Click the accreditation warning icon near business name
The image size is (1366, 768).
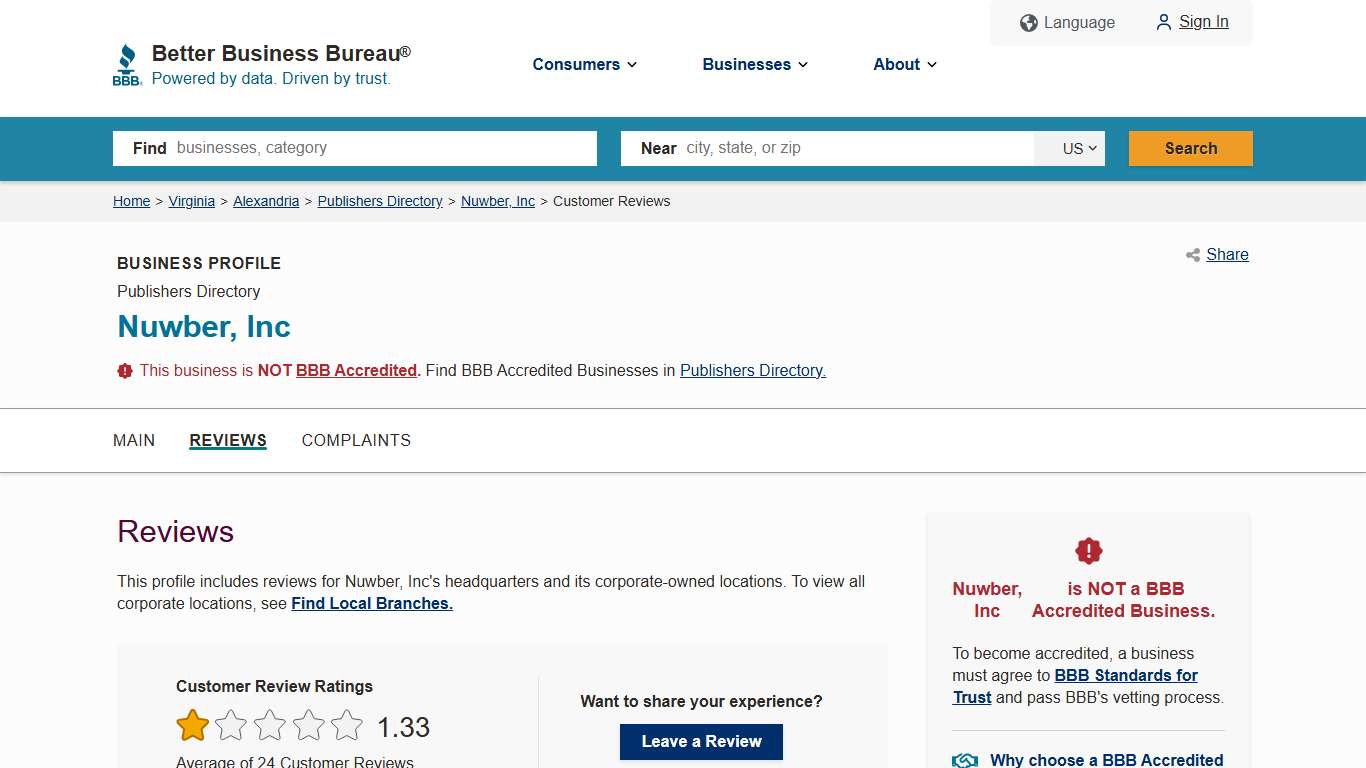(125, 370)
